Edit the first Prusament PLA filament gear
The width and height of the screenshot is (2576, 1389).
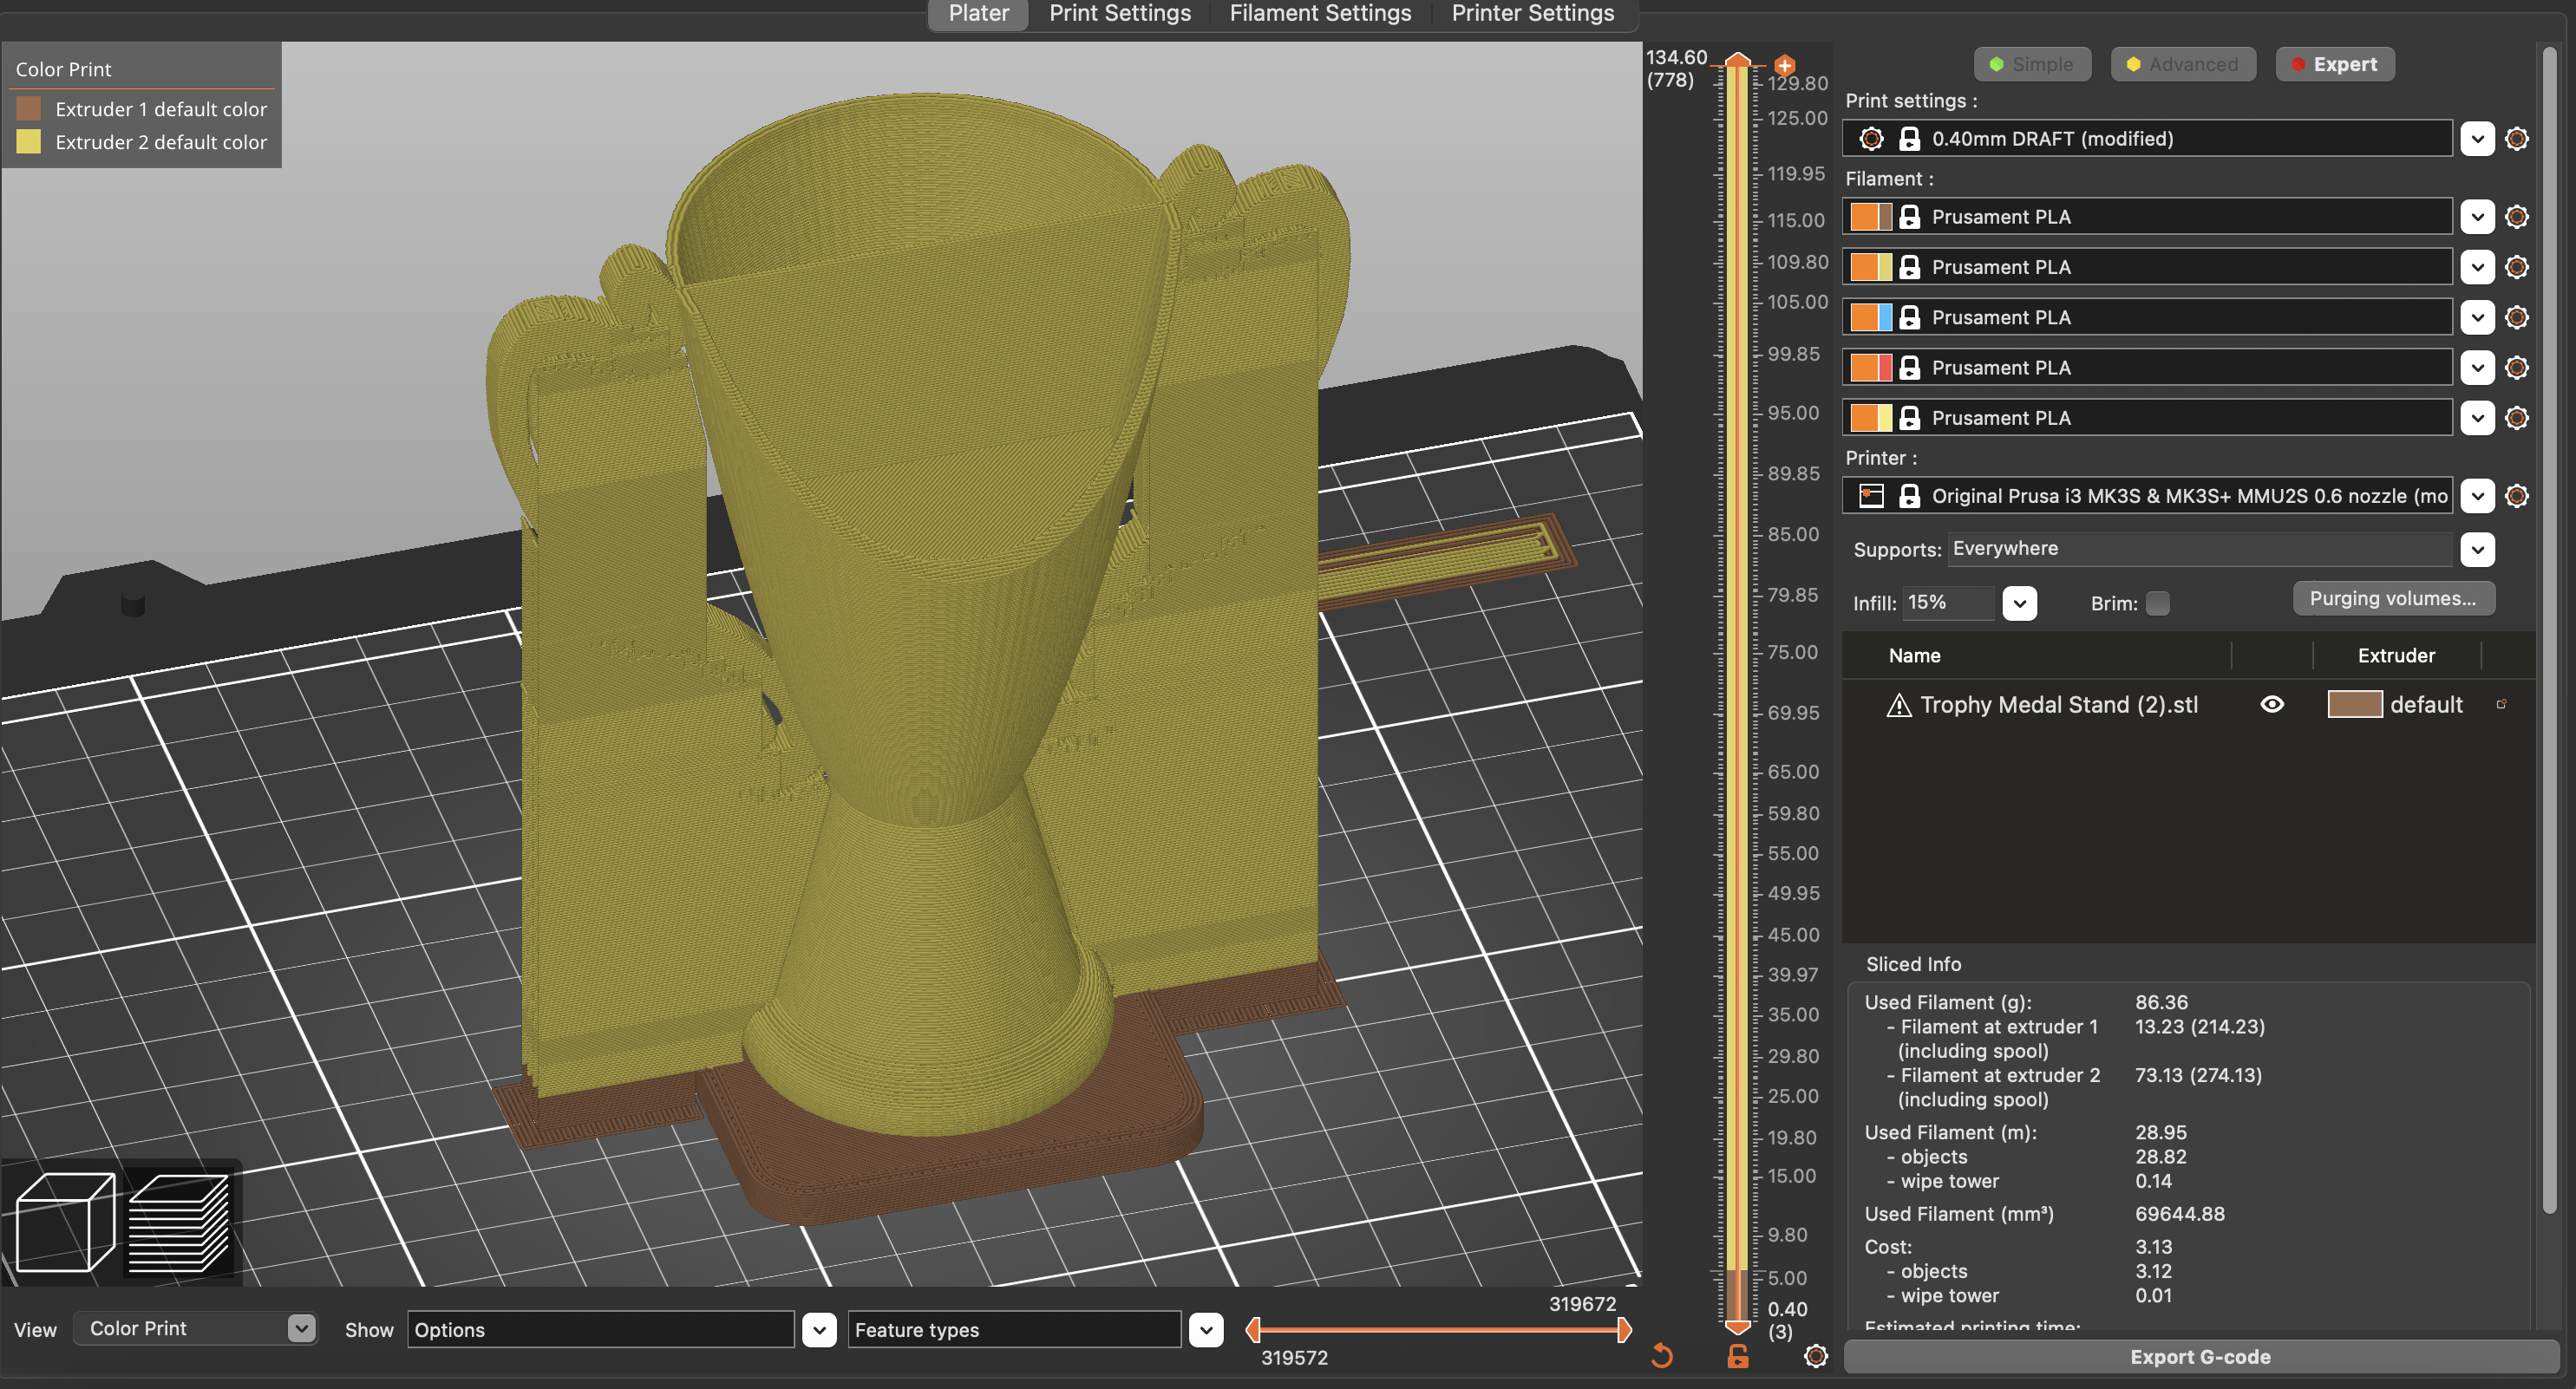[2517, 216]
